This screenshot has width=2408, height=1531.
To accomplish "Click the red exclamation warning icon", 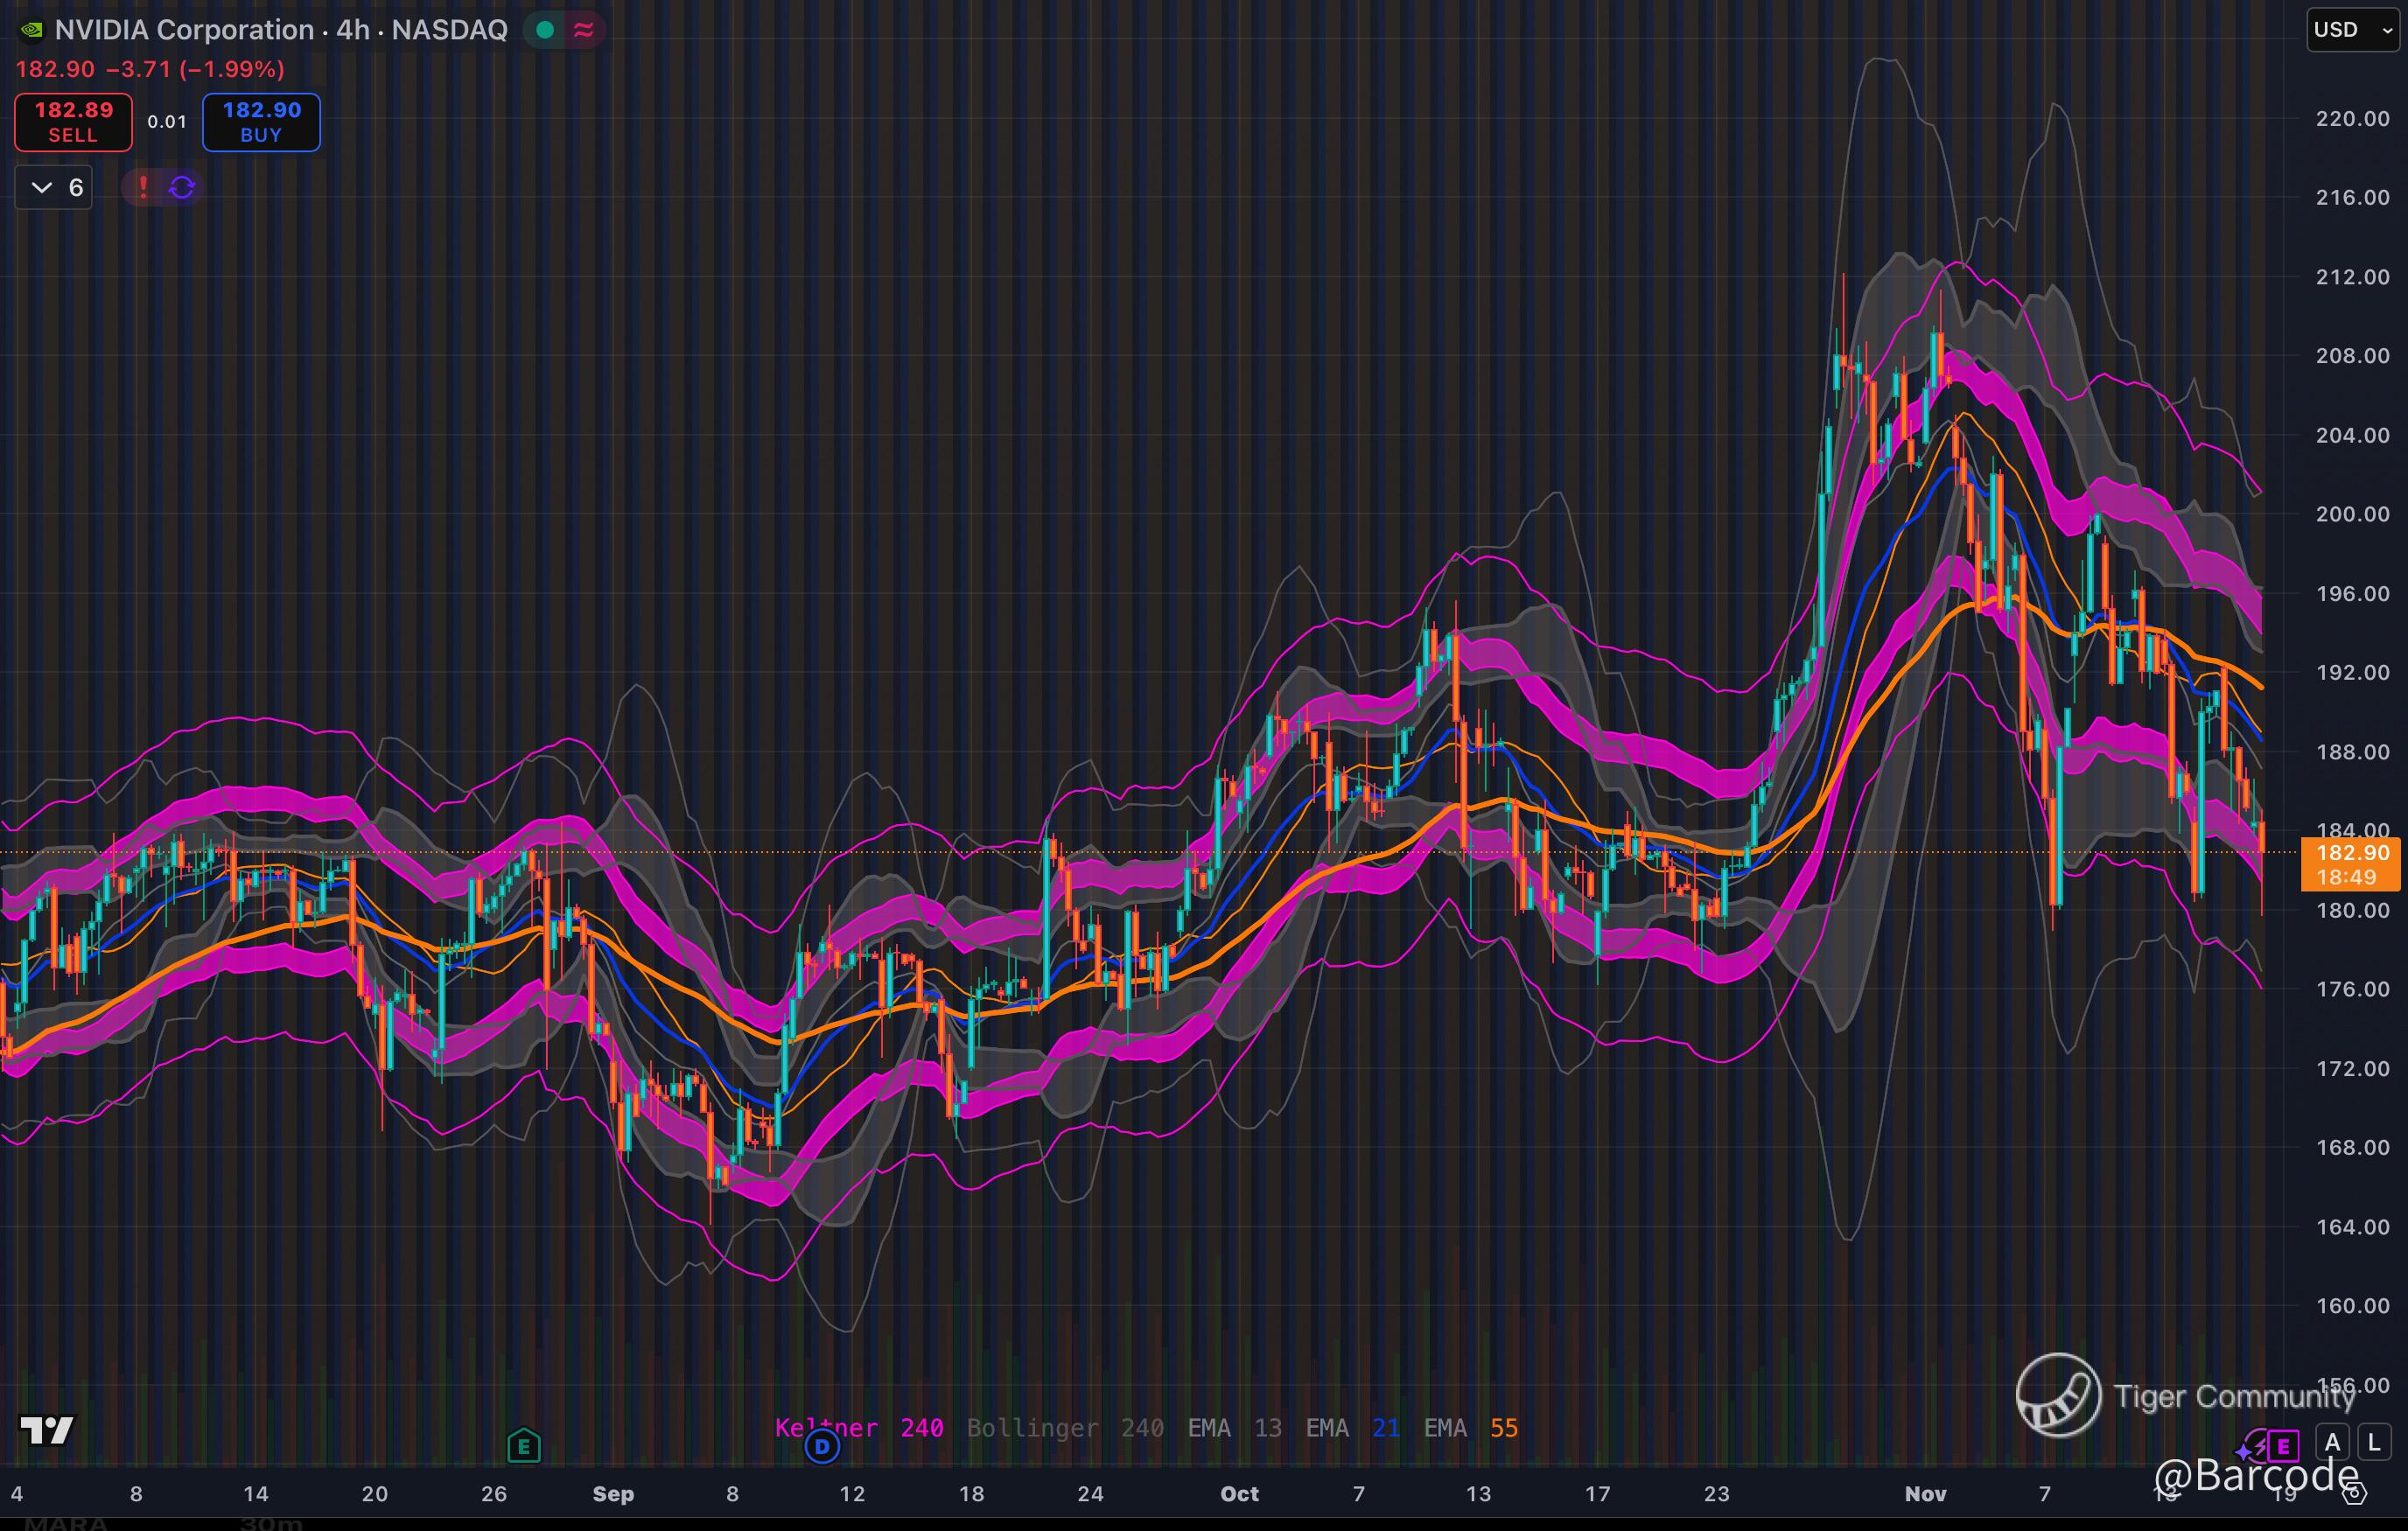I will pyautogui.click(x=143, y=187).
